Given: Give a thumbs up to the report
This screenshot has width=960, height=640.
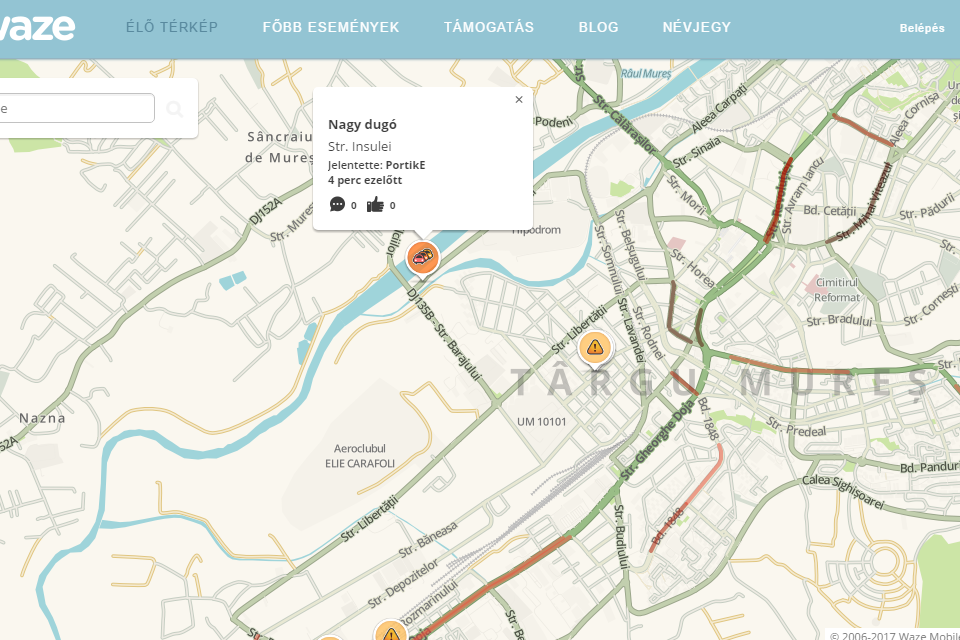Looking at the screenshot, I should 375,205.
